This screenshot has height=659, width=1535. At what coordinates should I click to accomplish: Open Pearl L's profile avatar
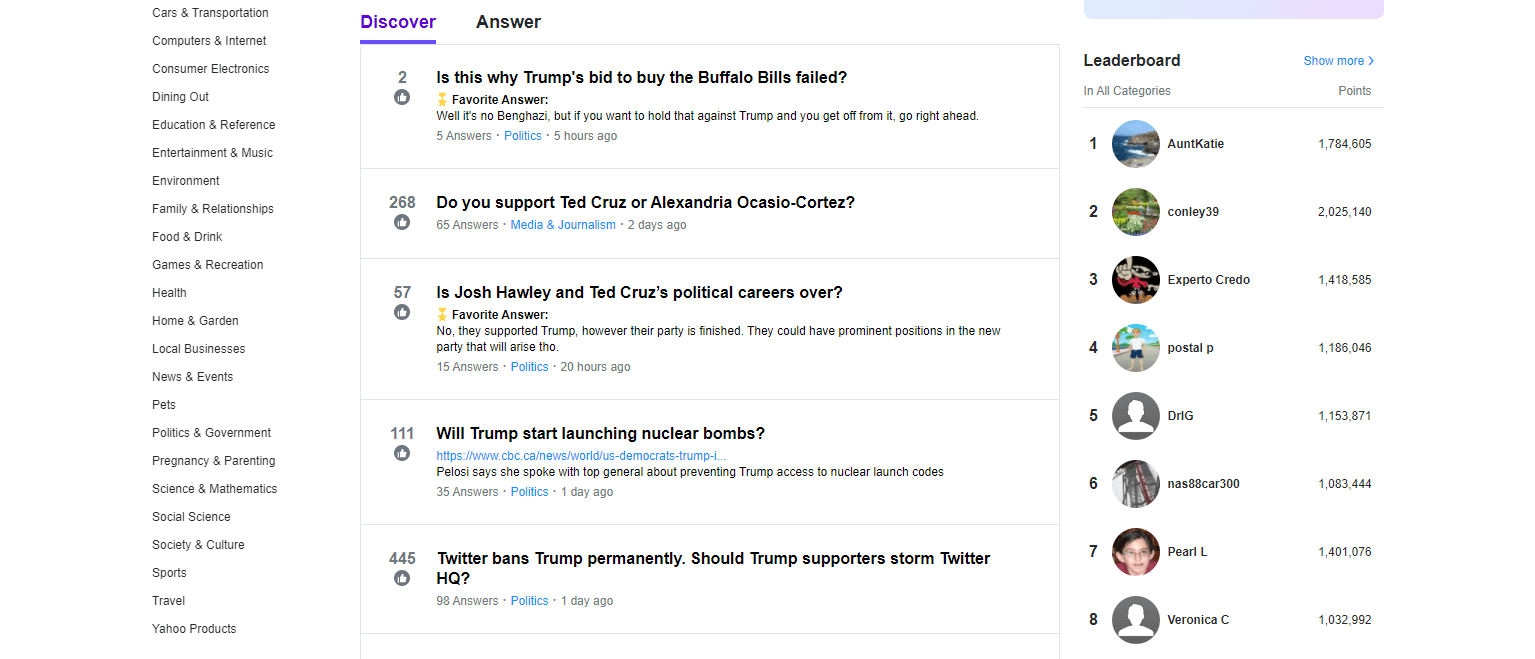[1135, 551]
